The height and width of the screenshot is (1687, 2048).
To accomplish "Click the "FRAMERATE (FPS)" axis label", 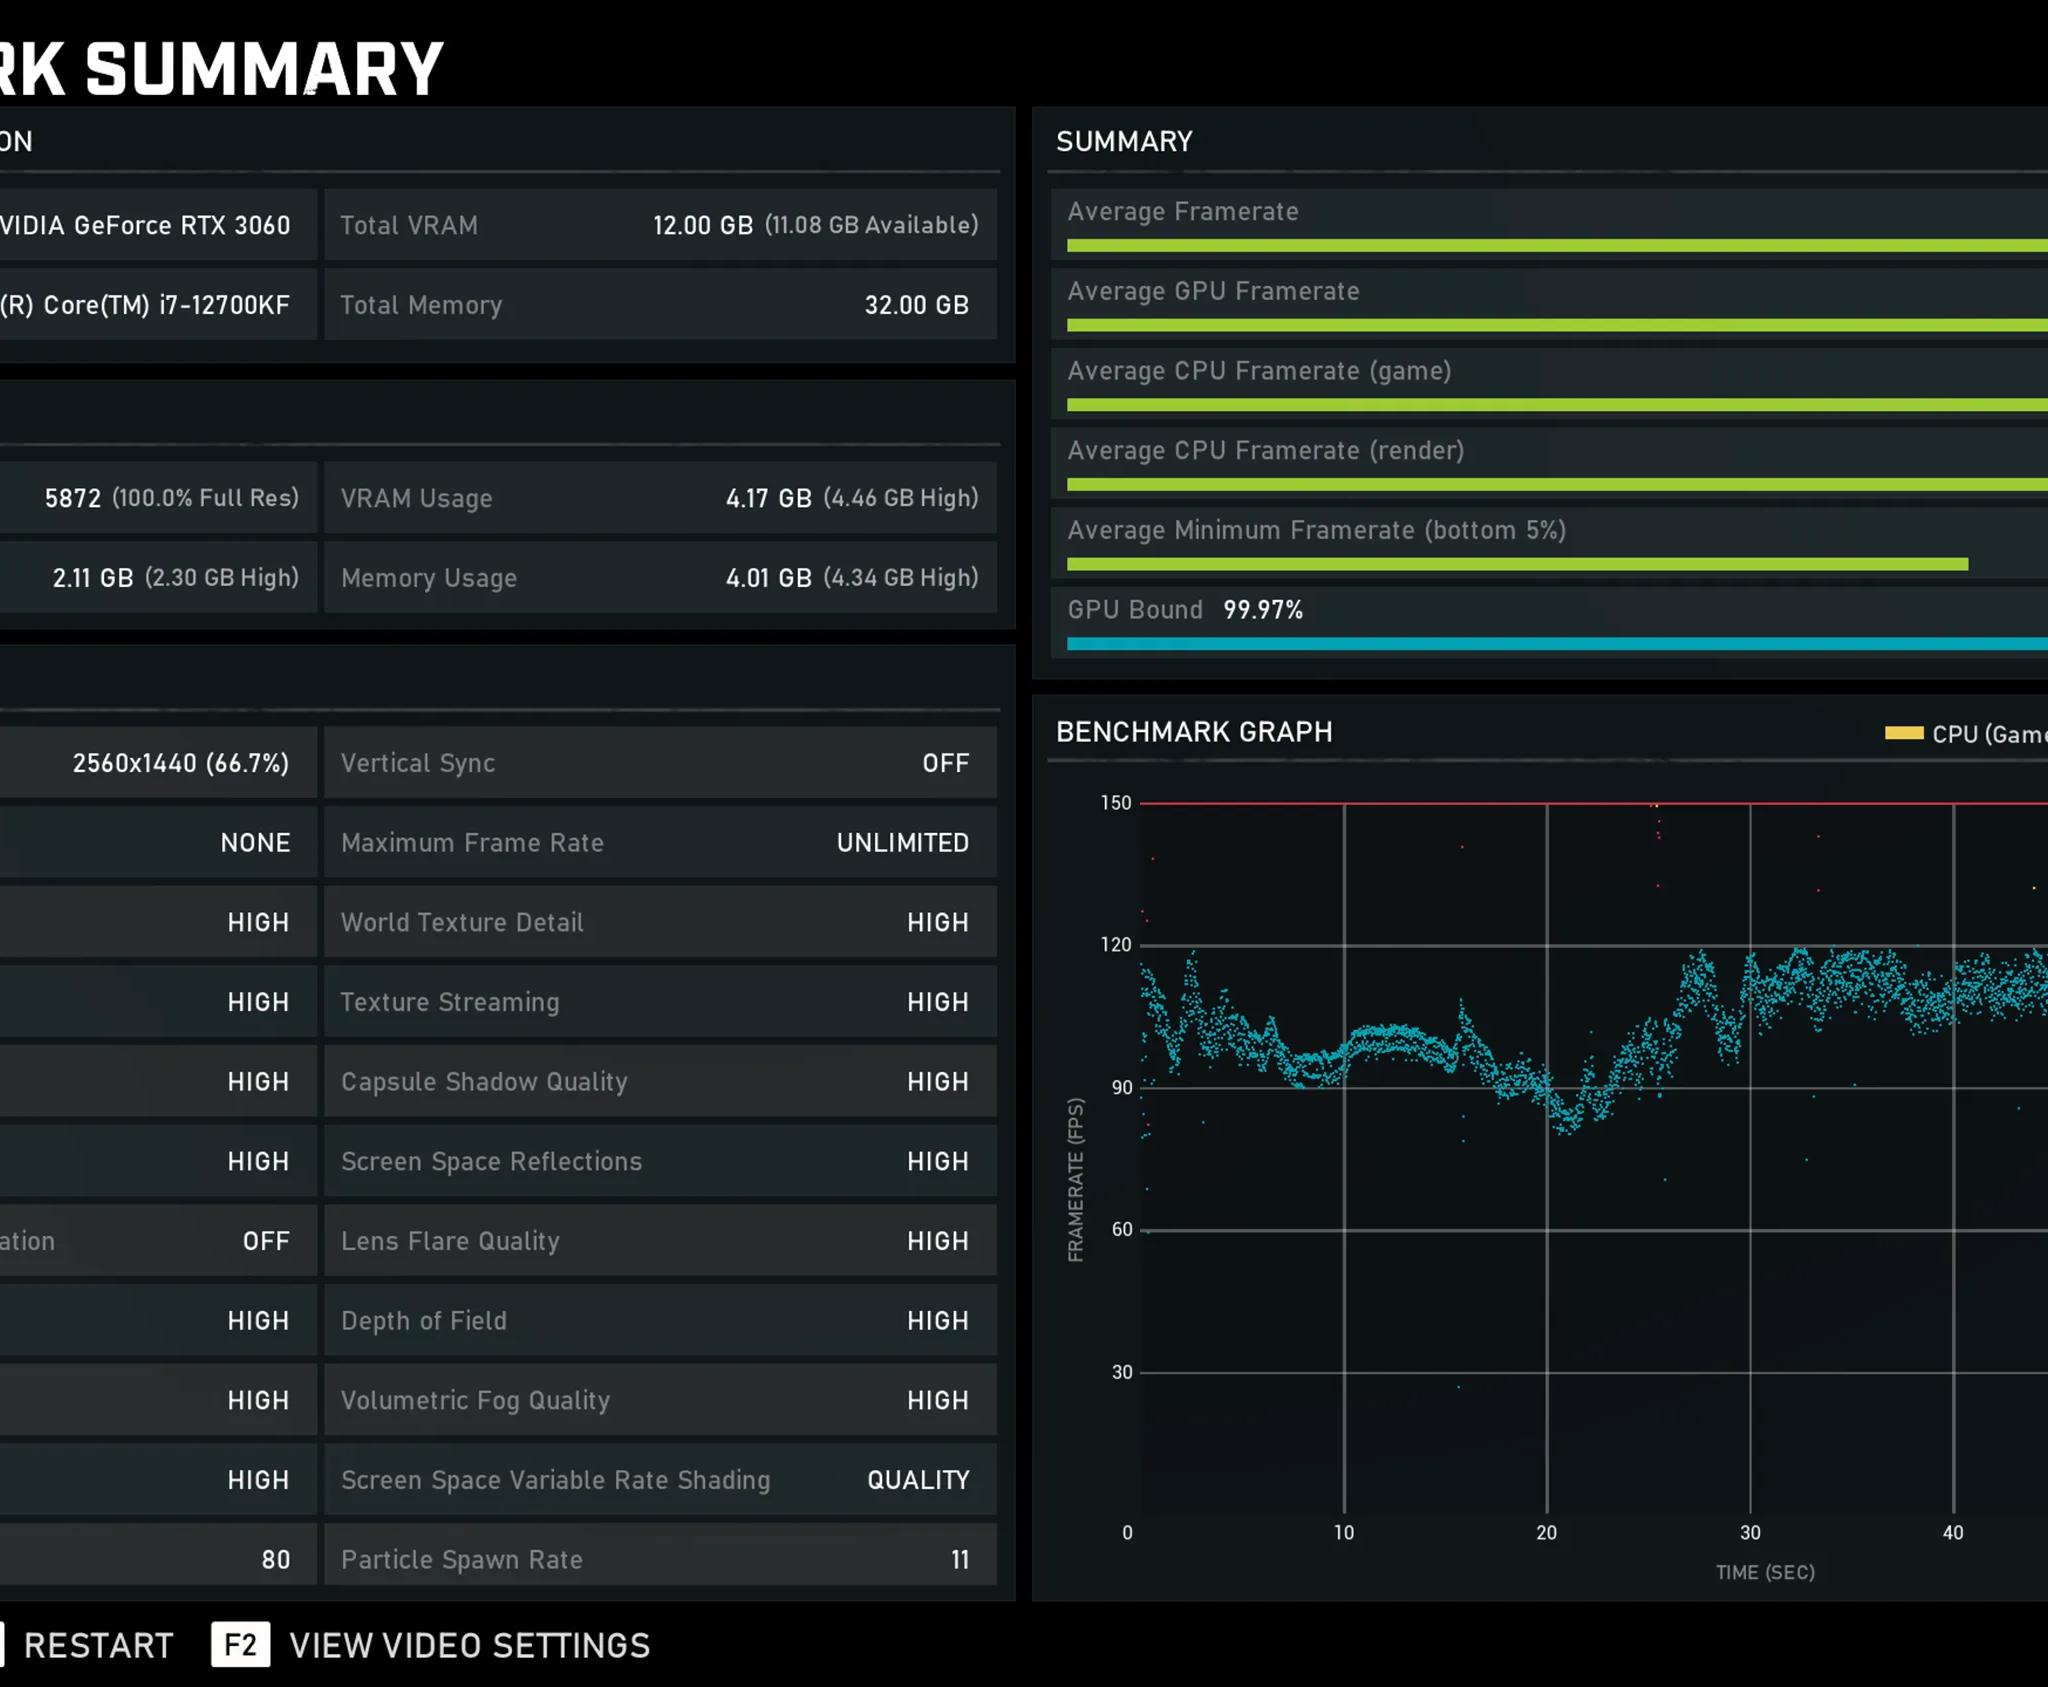I will click(x=1076, y=1180).
